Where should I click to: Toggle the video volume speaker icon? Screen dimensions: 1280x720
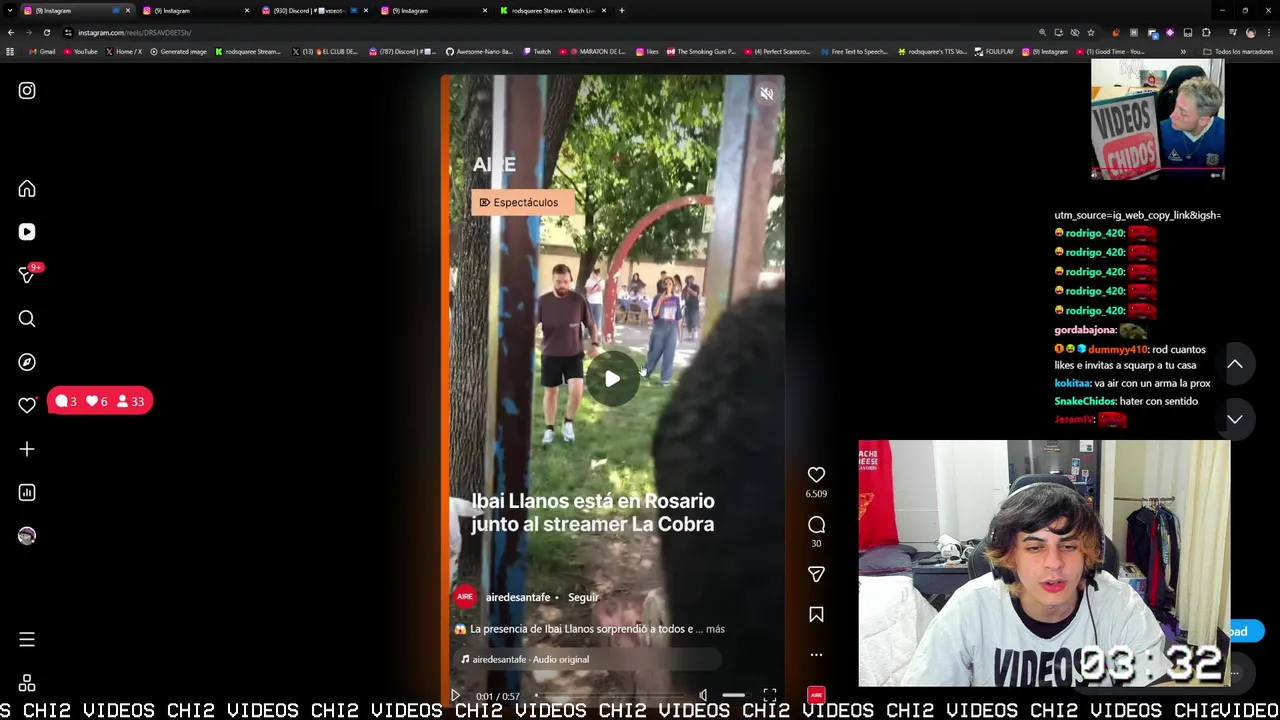coord(702,696)
